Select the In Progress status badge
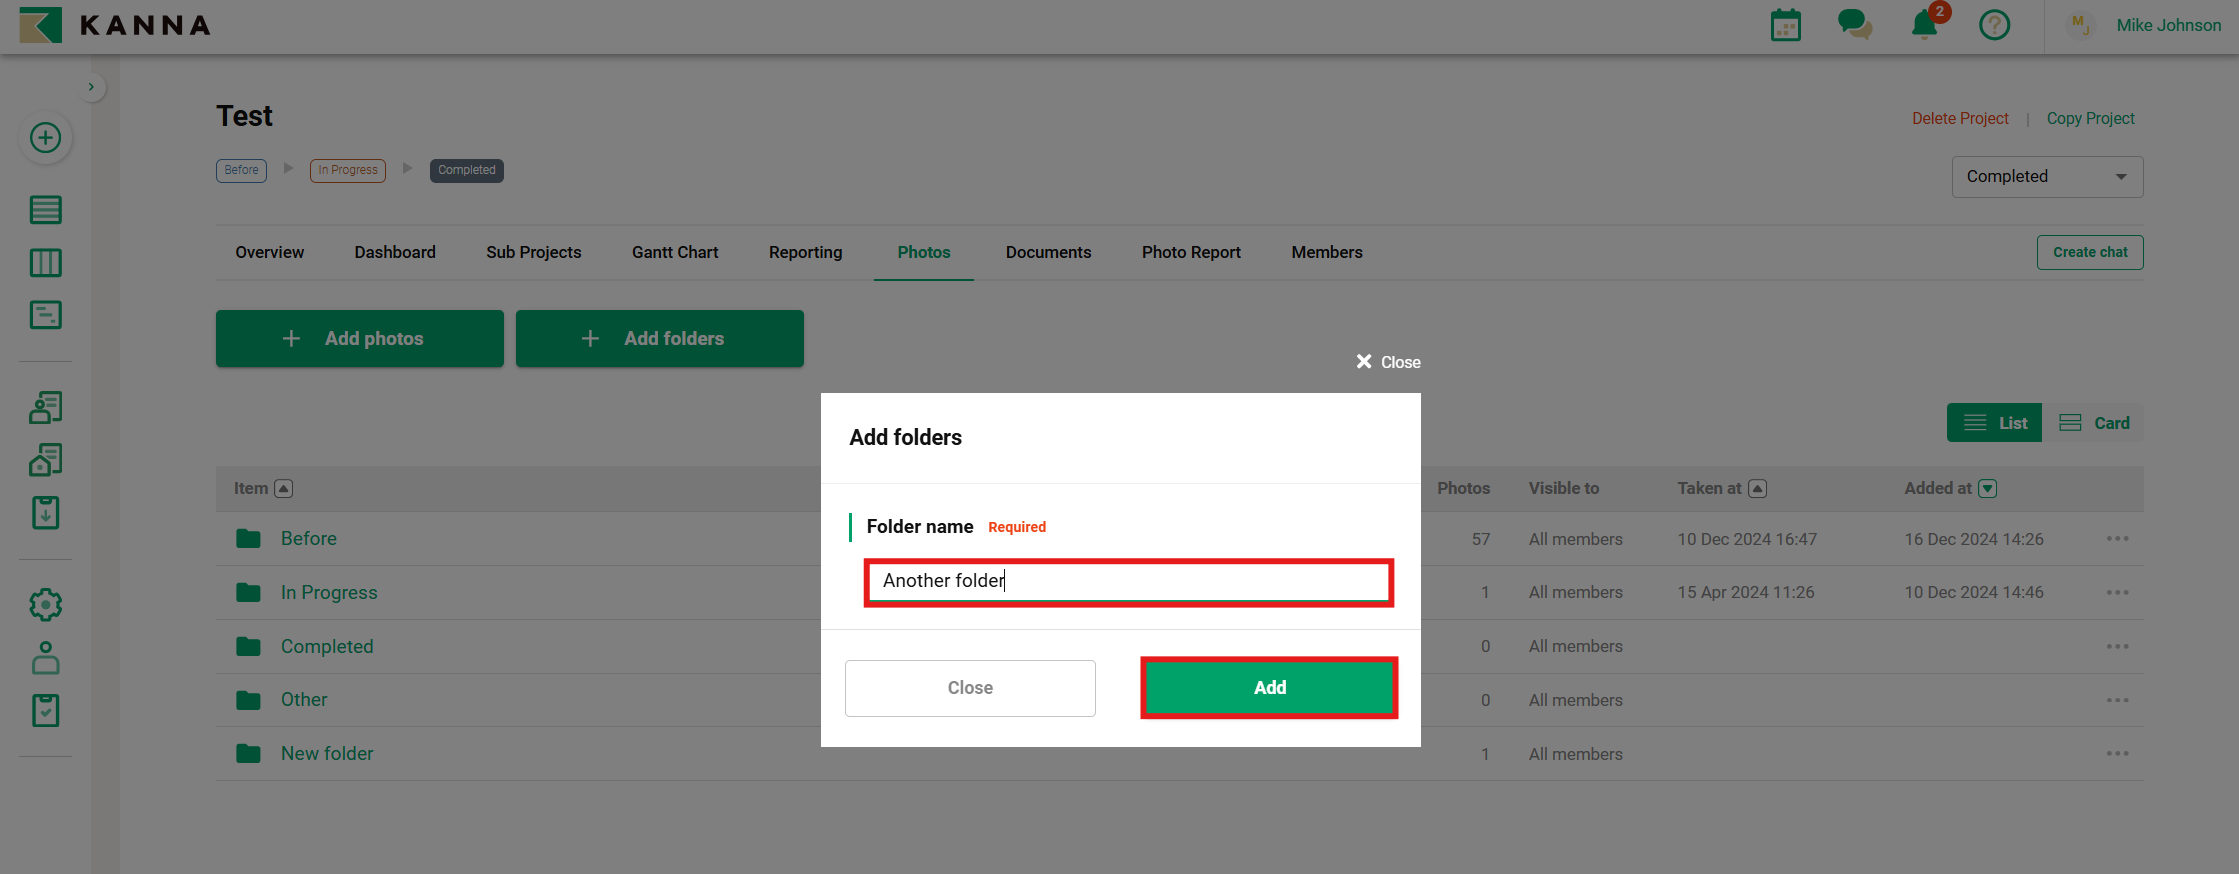Screen dimensions: 2239x874 347,170
